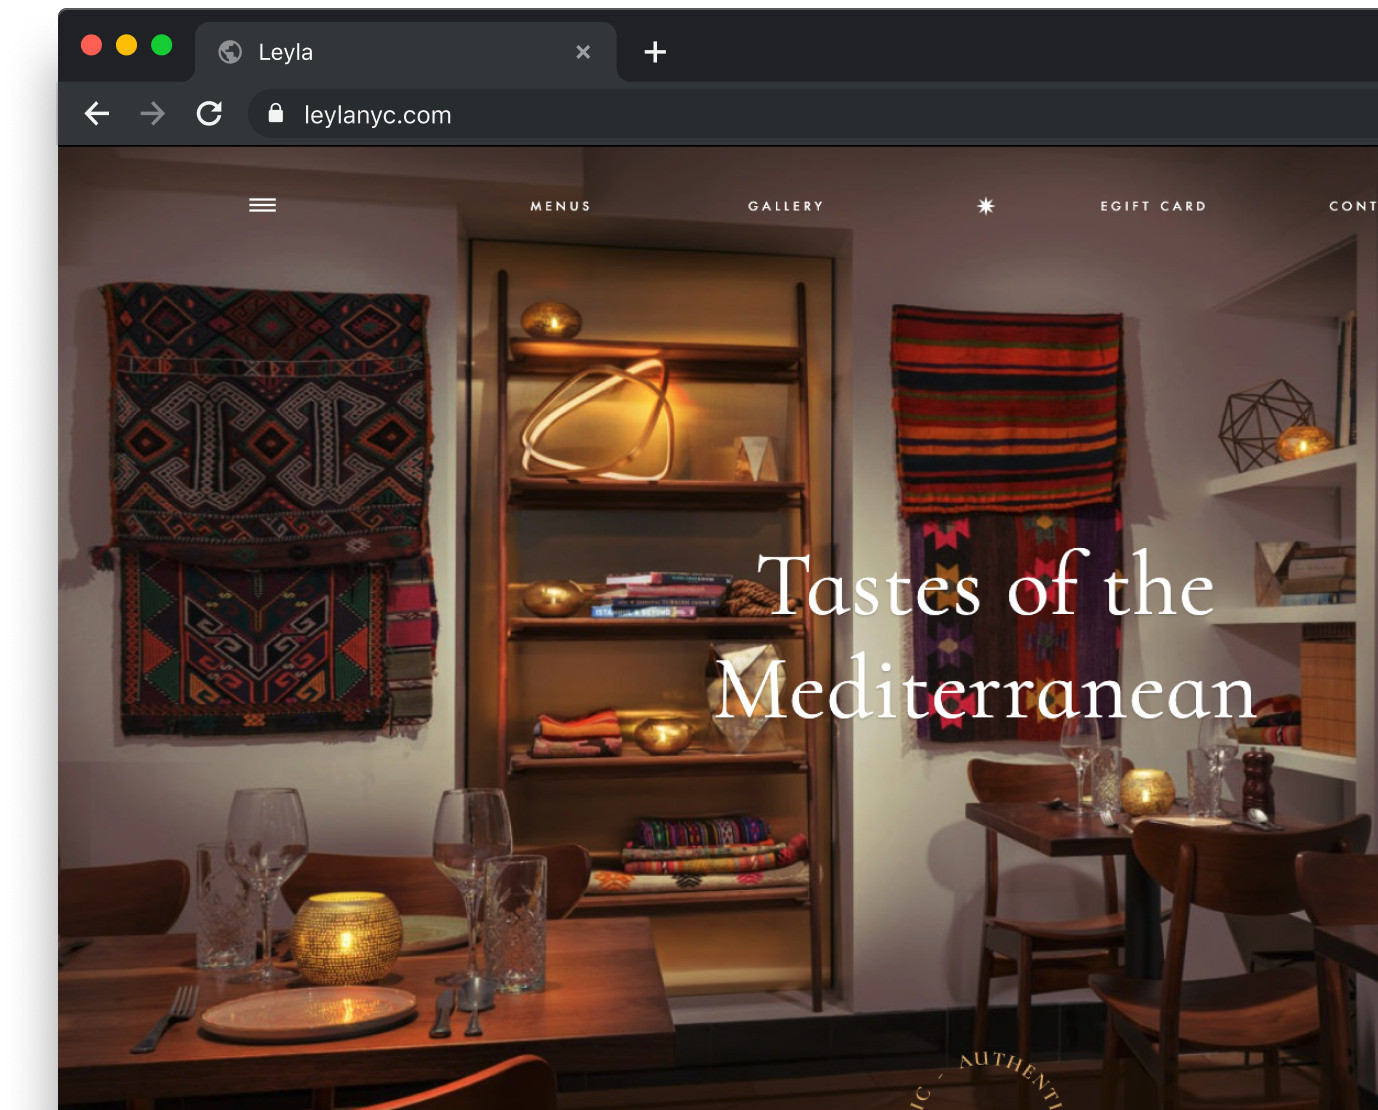Screen dimensions: 1378x1110
Task: Open the GALLERY navigation link
Action: [786, 206]
